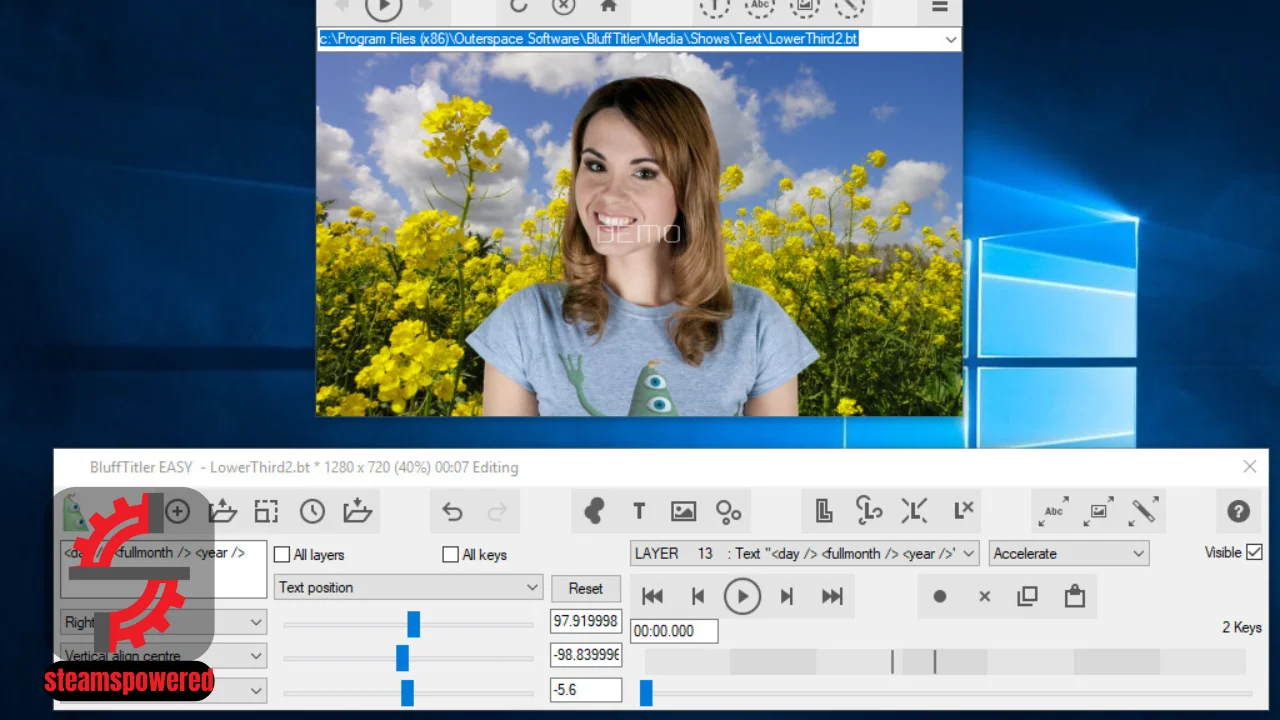Copy the key with the overlapping squares icon

click(x=1027, y=596)
